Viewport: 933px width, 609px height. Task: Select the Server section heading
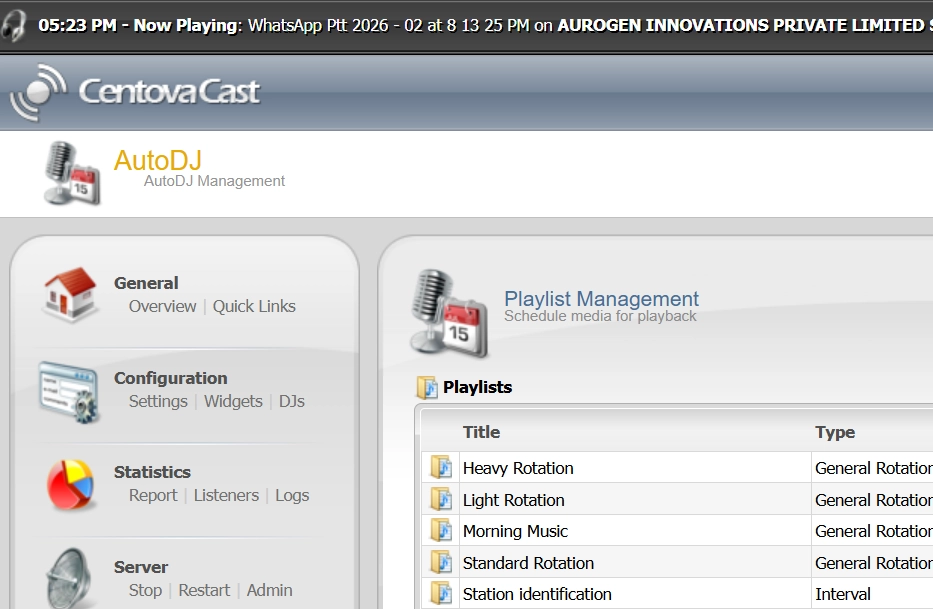pyautogui.click(x=141, y=567)
